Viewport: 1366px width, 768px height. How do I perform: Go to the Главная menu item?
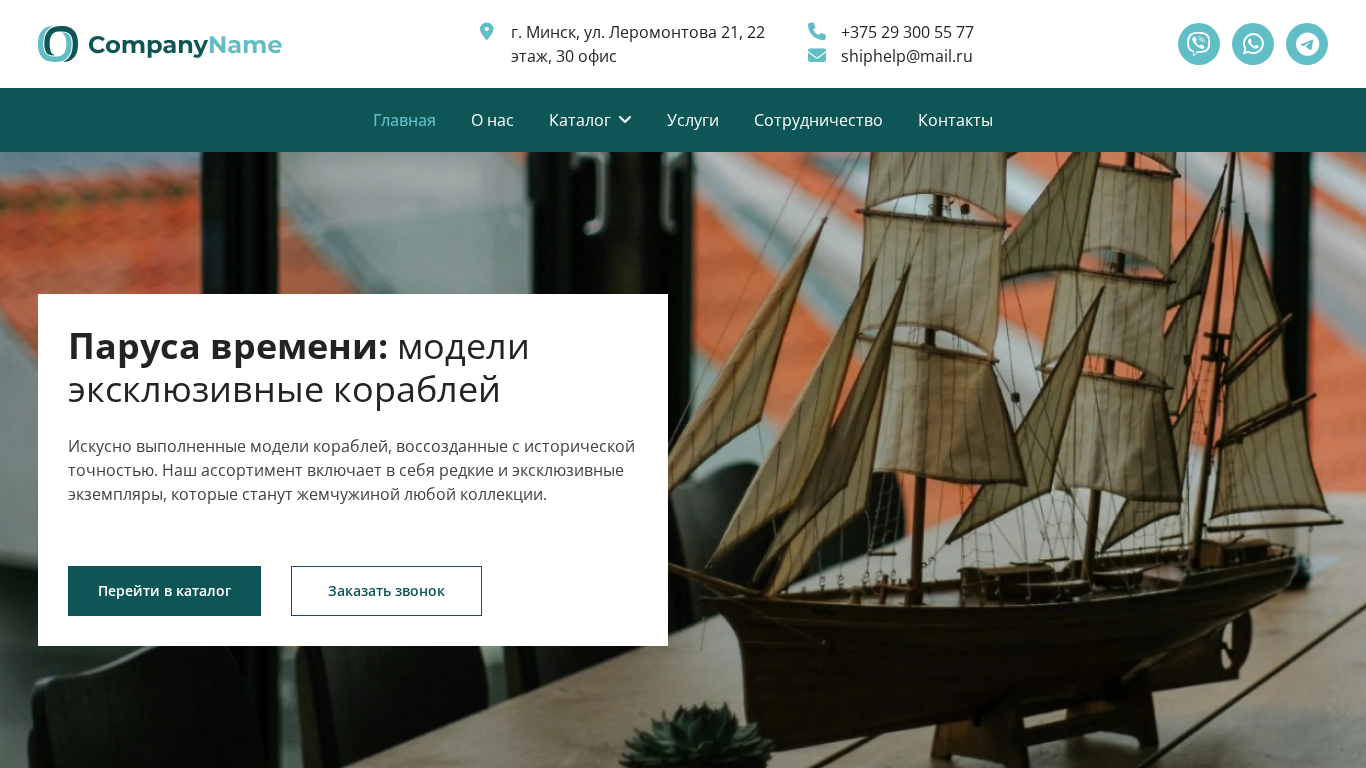tap(404, 120)
